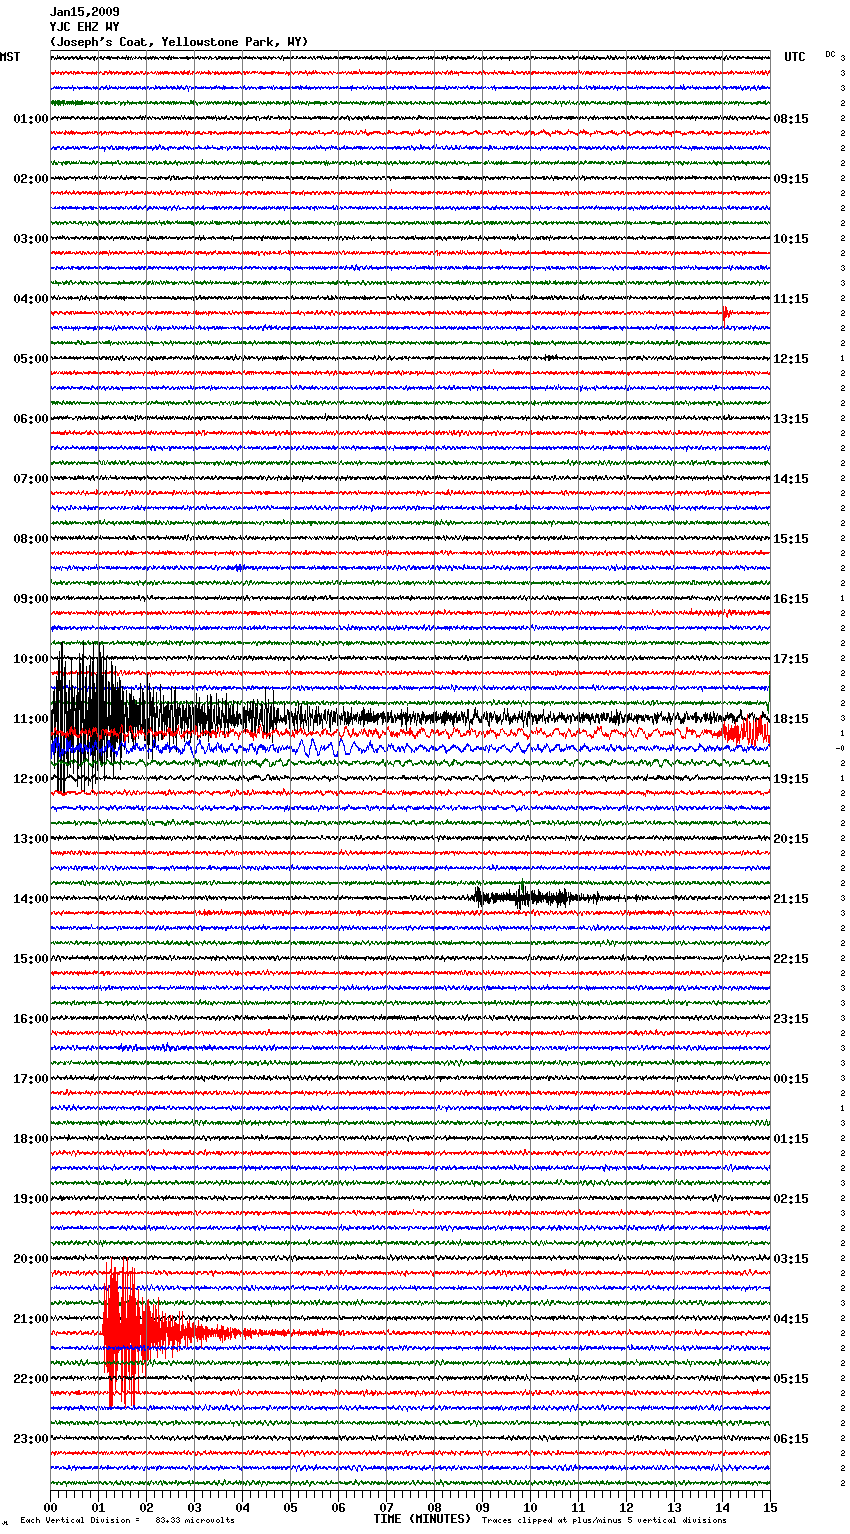Click minute tick "00" on bottom axis
The width and height of the screenshot is (850, 1534).
[x=50, y=1507]
